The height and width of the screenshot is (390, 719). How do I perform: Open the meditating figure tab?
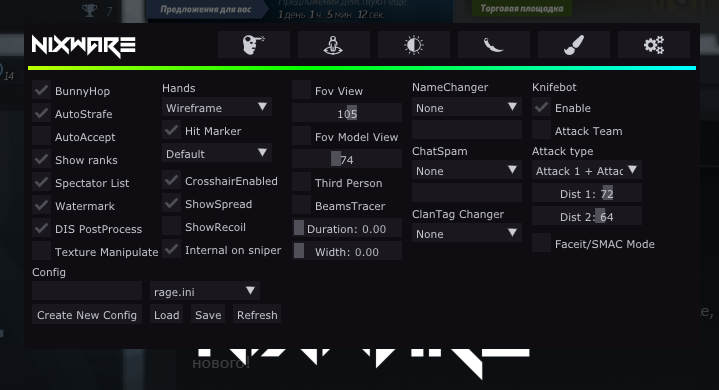click(x=334, y=44)
